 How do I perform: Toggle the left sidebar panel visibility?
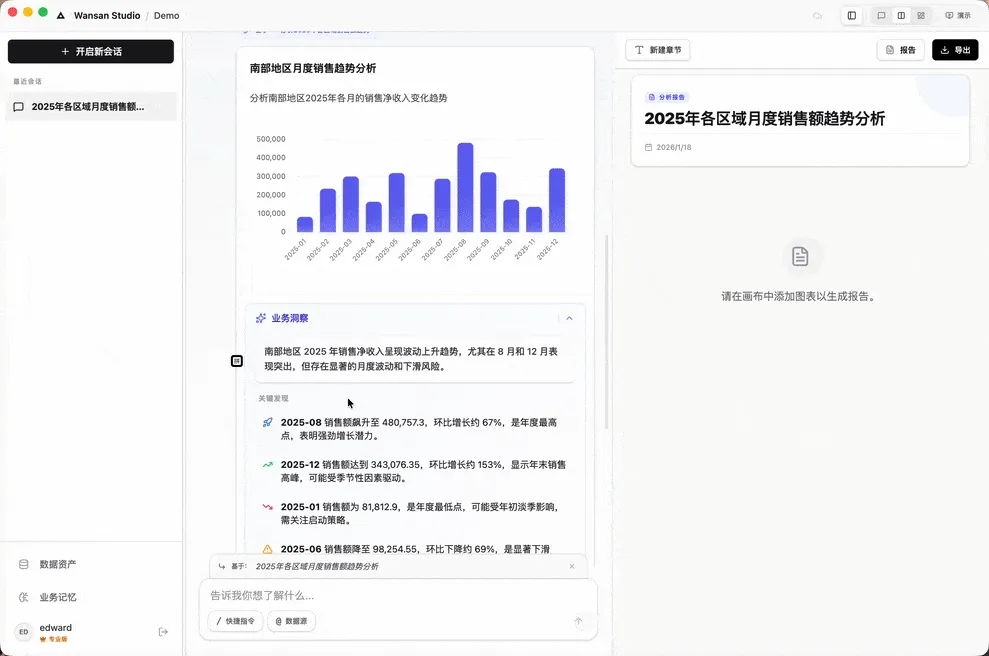pos(852,14)
